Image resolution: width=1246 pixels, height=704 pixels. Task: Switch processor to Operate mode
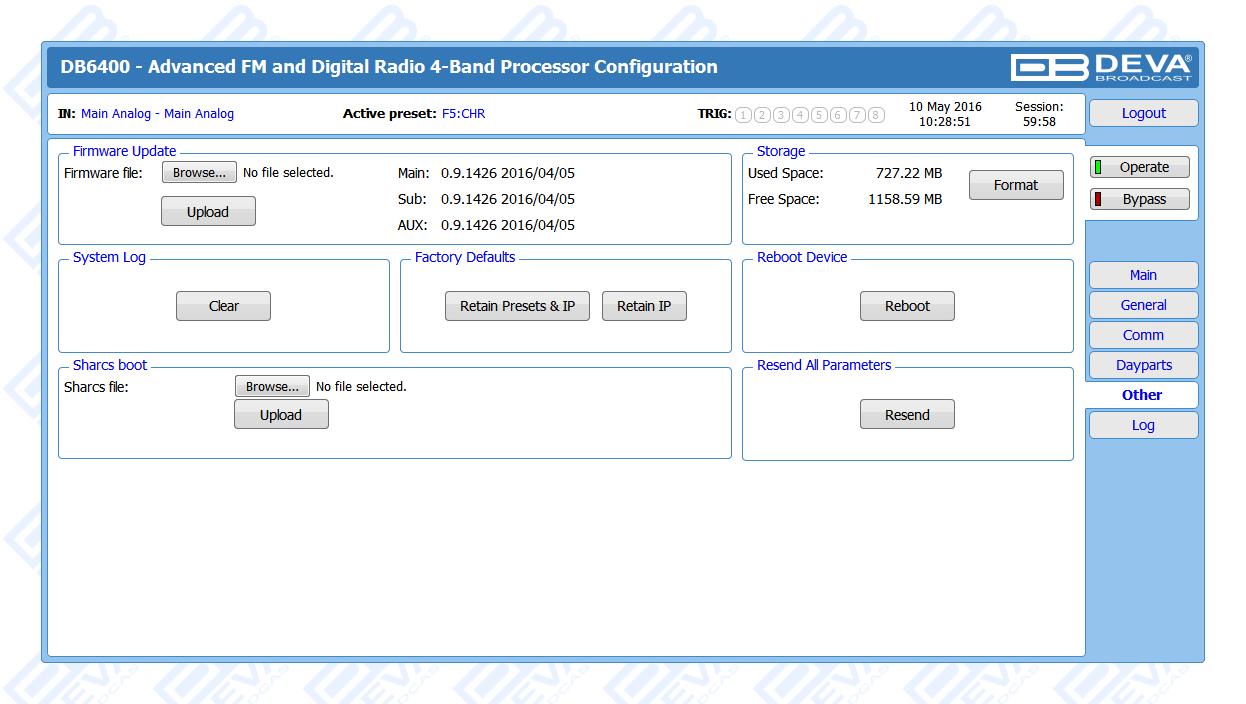click(1140, 168)
